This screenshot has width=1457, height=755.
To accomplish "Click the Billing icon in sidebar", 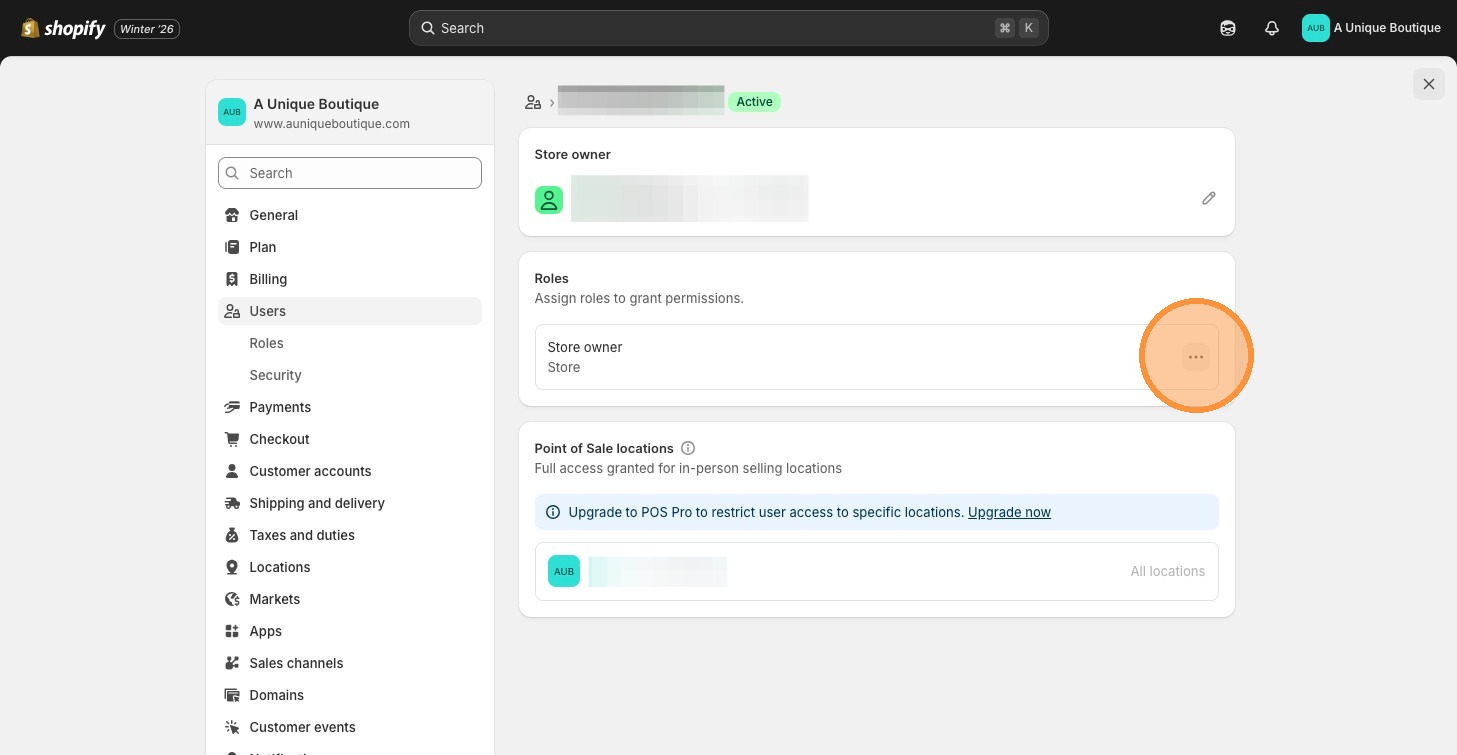I will (x=232, y=279).
